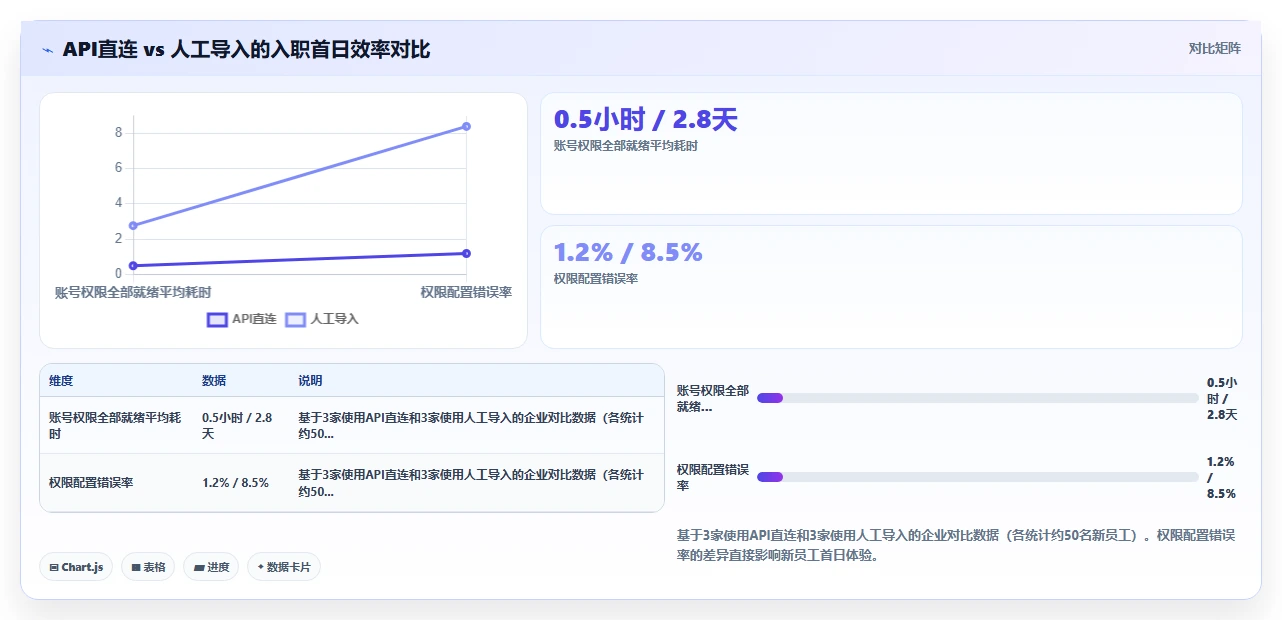Click the 人工导入 data point at 权限配置错误率

[466, 126]
